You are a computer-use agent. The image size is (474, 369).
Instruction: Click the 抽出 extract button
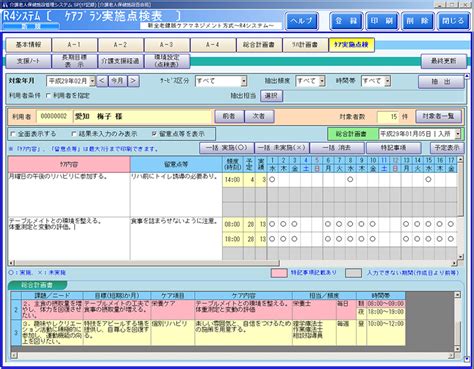tap(441, 82)
